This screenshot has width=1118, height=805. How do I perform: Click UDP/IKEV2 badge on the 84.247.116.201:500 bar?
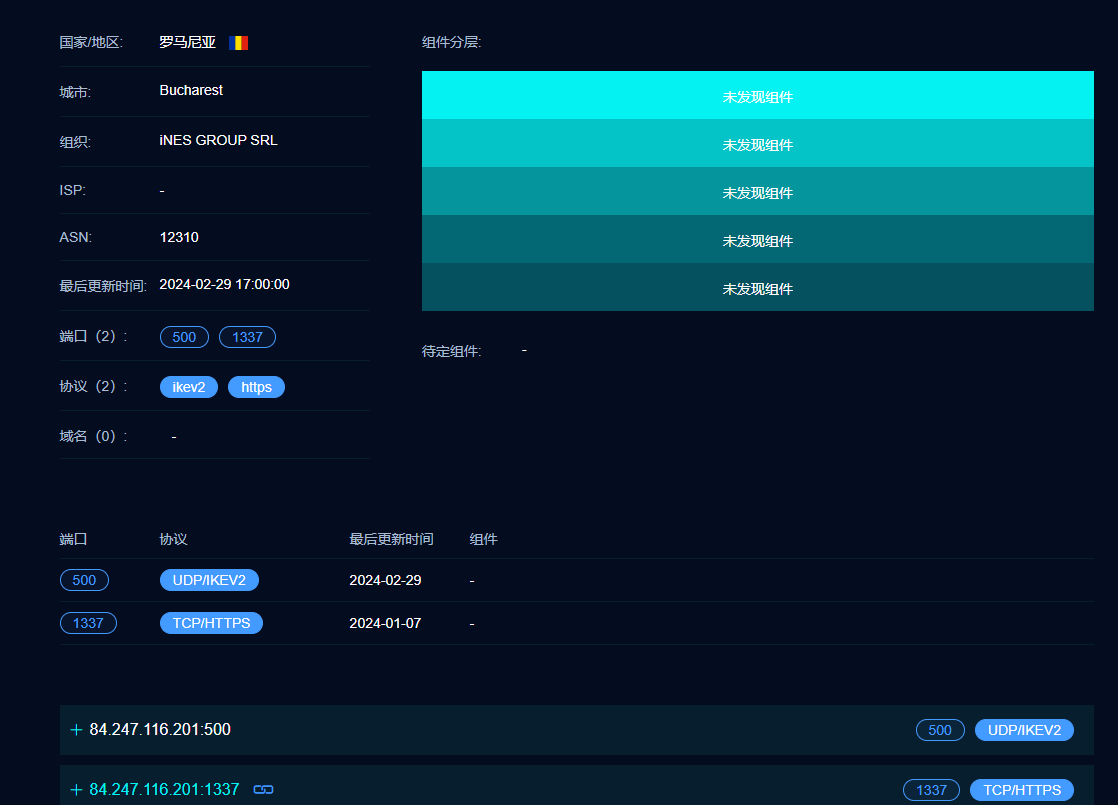point(1024,730)
